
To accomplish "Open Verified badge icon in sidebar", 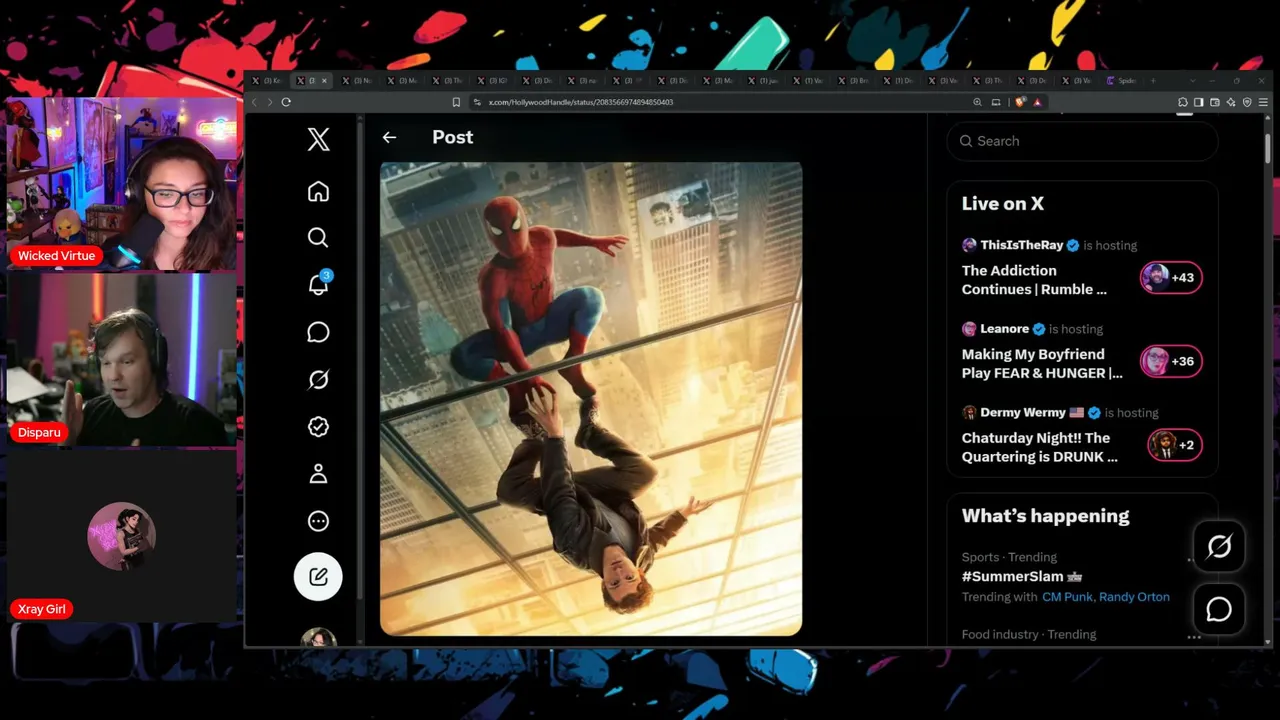I will point(318,426).
